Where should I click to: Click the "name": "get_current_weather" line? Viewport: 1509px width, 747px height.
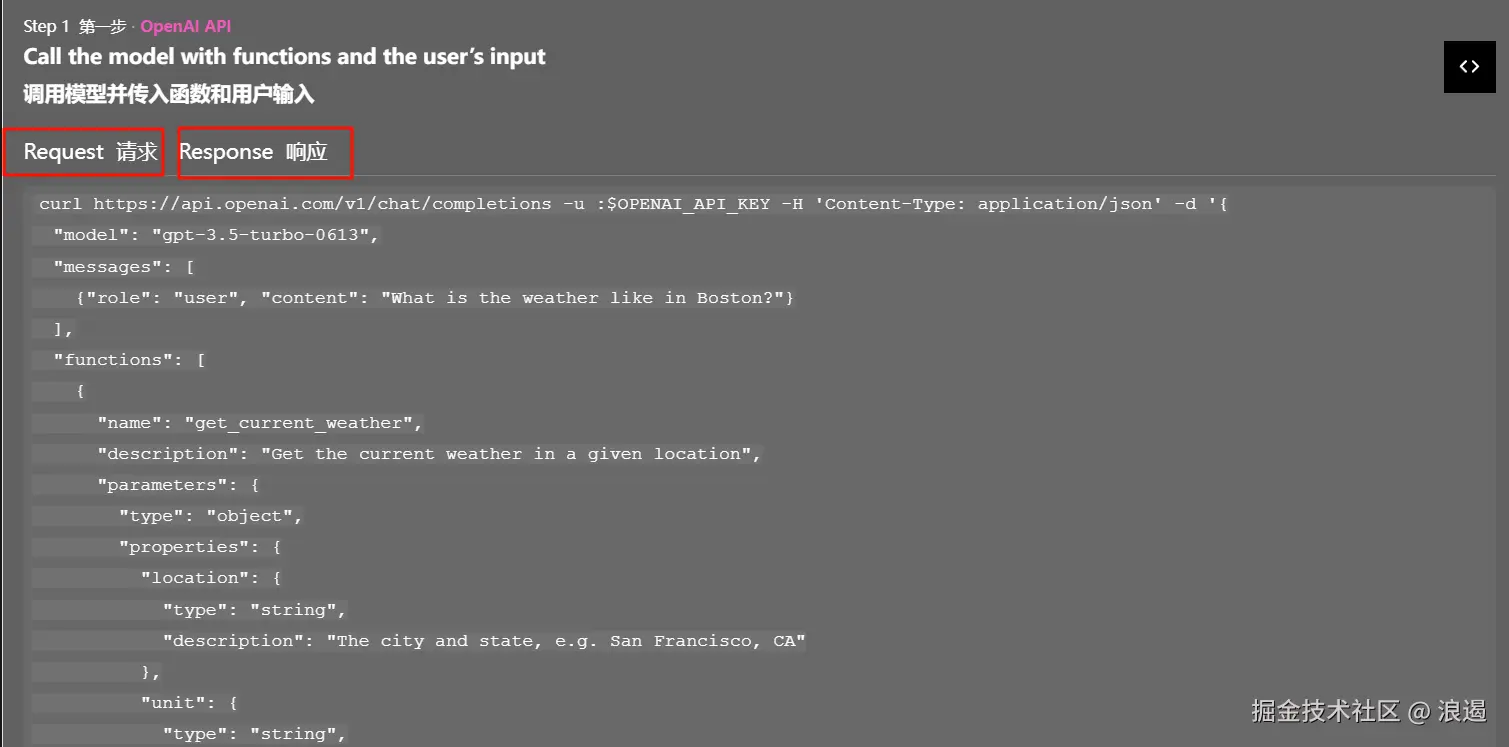260,423
